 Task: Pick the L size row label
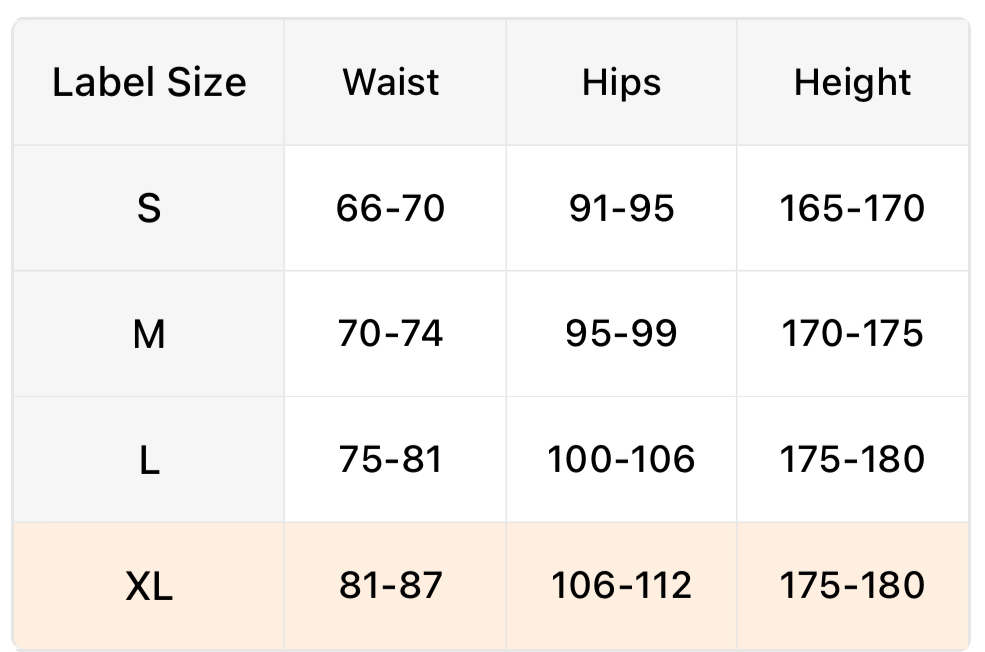click(x=149, y=460)
